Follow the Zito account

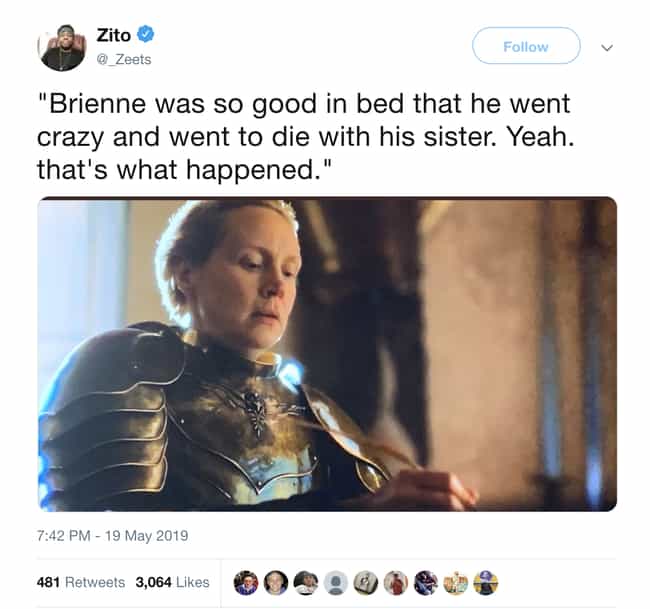[526, 46]
